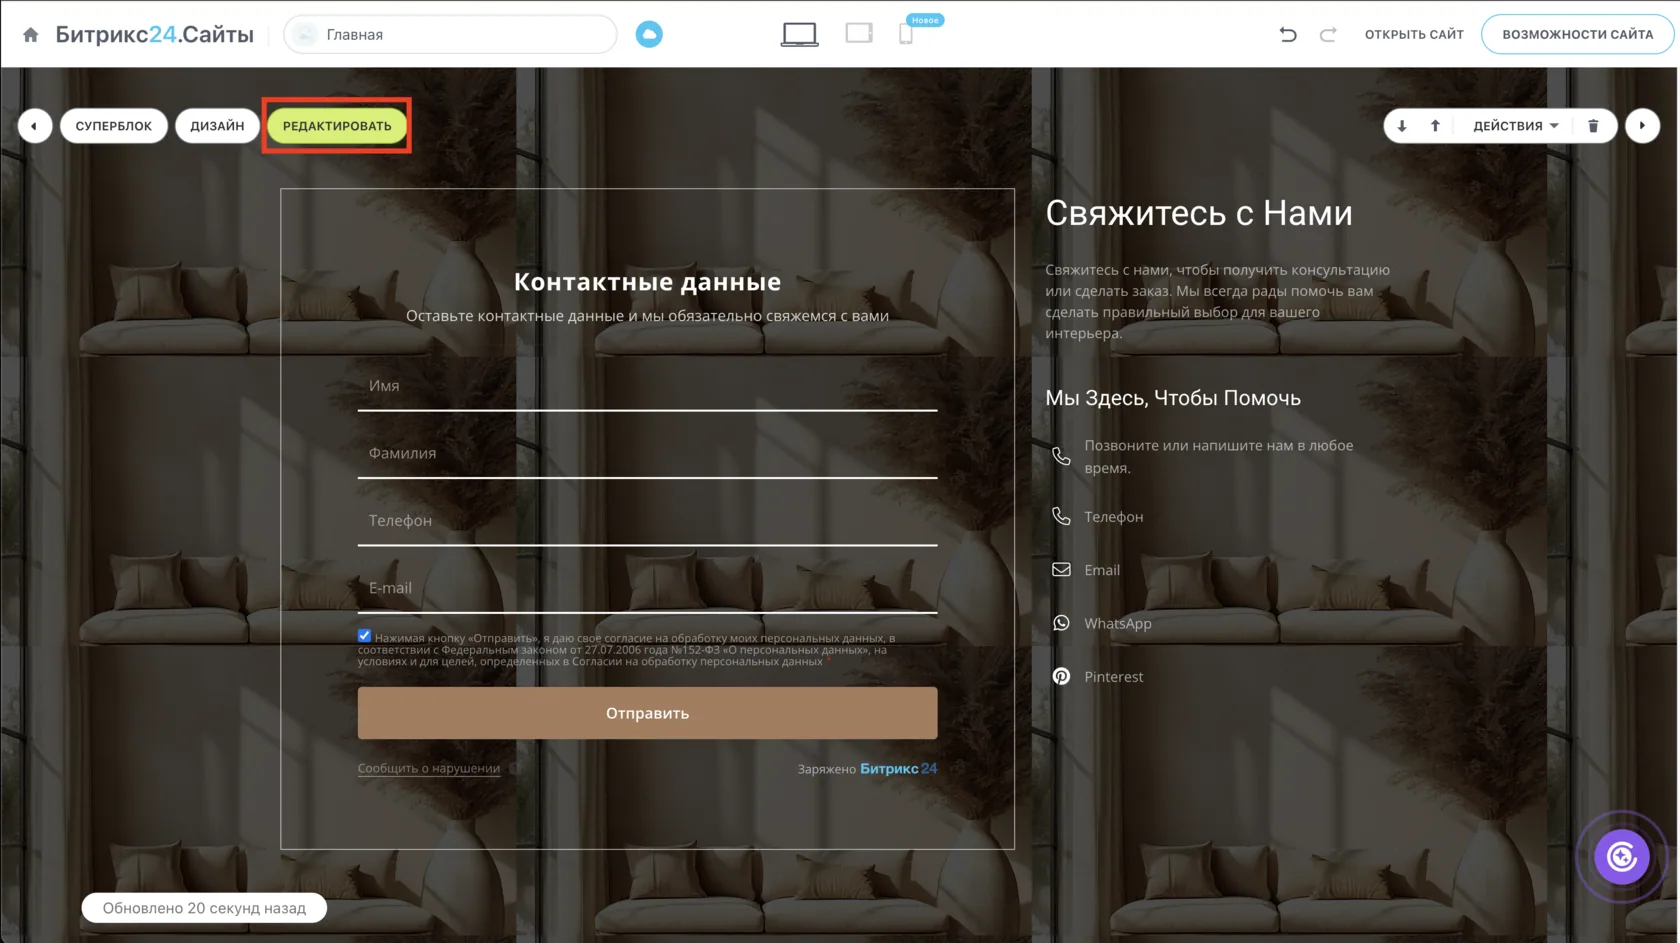Click the Pinterest icon in contacts
Image resolution: width=1680 pixels, height=943 pixels.
1061,677
